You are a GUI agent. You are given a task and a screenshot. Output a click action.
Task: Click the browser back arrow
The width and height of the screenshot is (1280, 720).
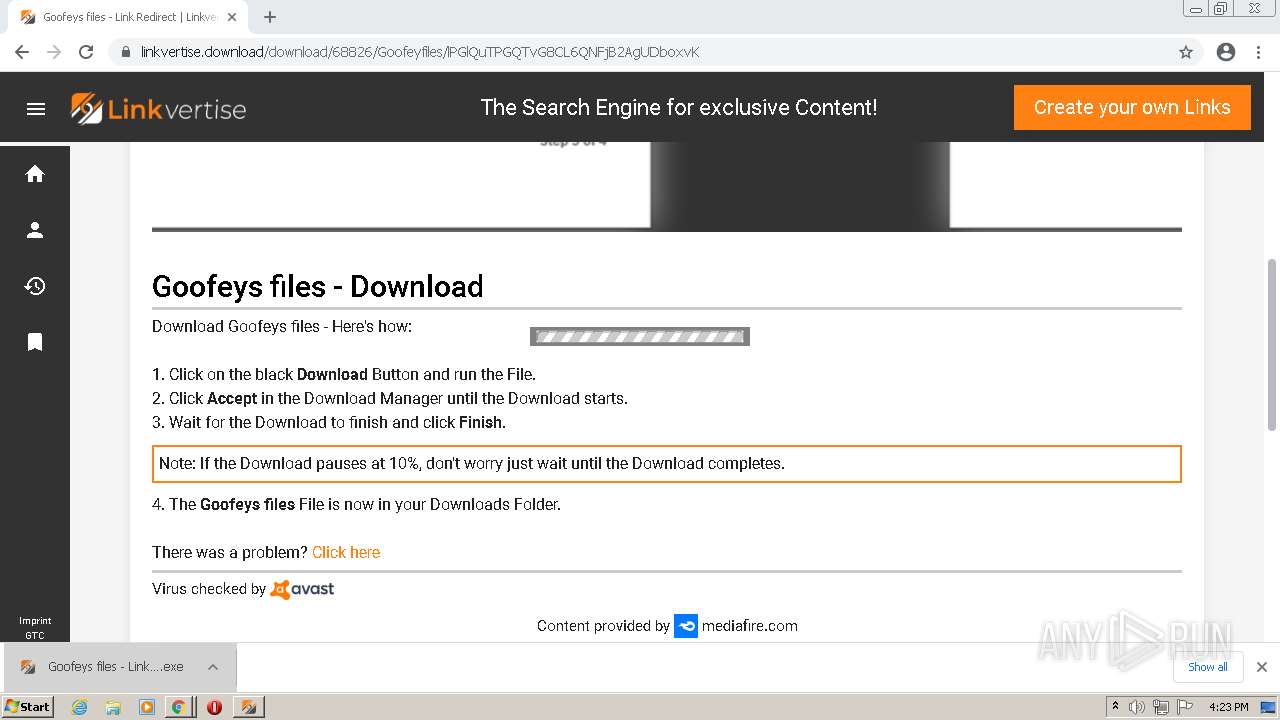(x=22, y=52)
